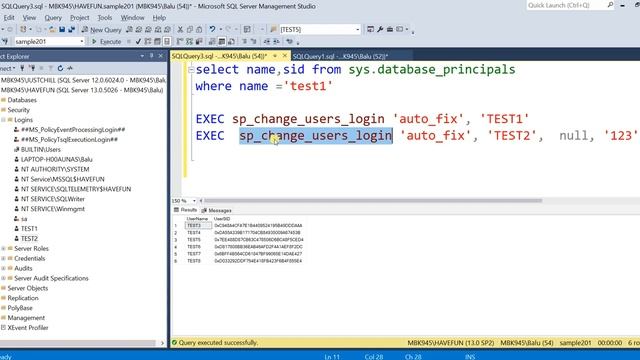Open the Tools menu
This screenshot has height=360, width=640.
(x=105, y=18)
